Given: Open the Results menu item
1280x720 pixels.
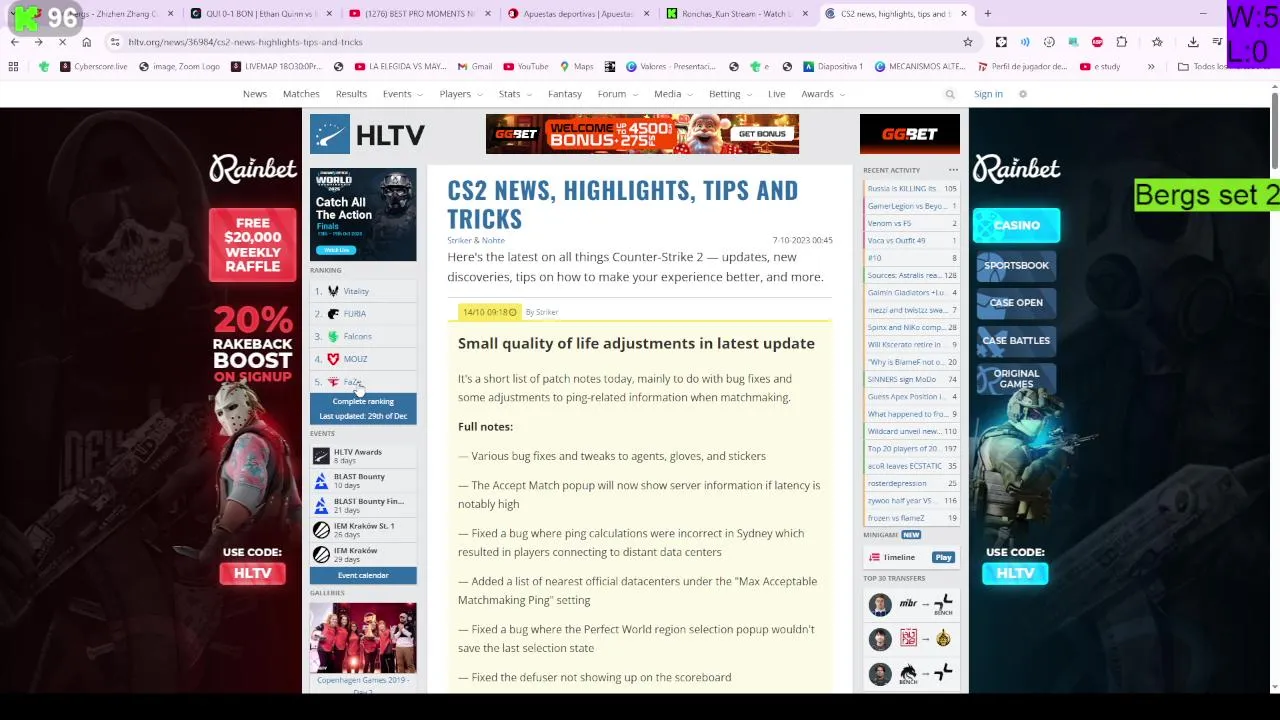Looking at the screenshot, I should [351, 94].
